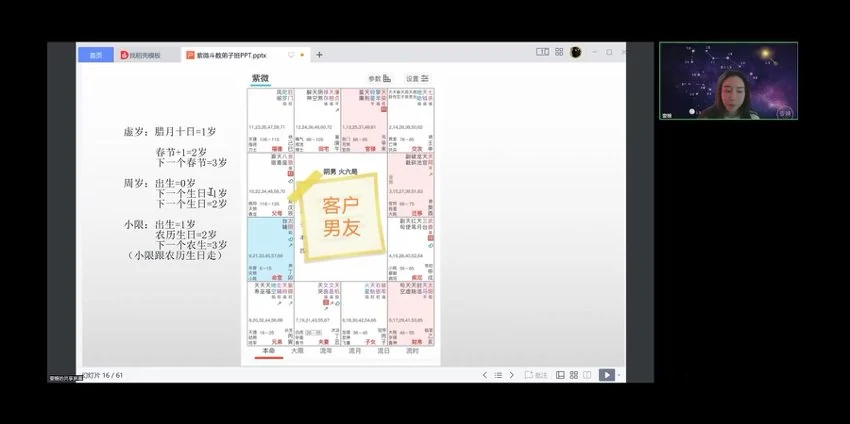Select the 紫微 heading tab in the chart
This screenshot has width=850, height=424.
point(260,79)
